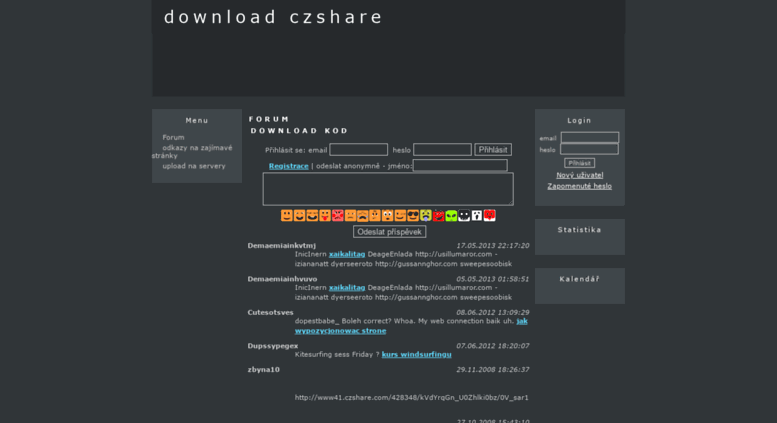
Task: Click timestamp 07.06.2012 18:20:07
Action: tap(493, 346)
